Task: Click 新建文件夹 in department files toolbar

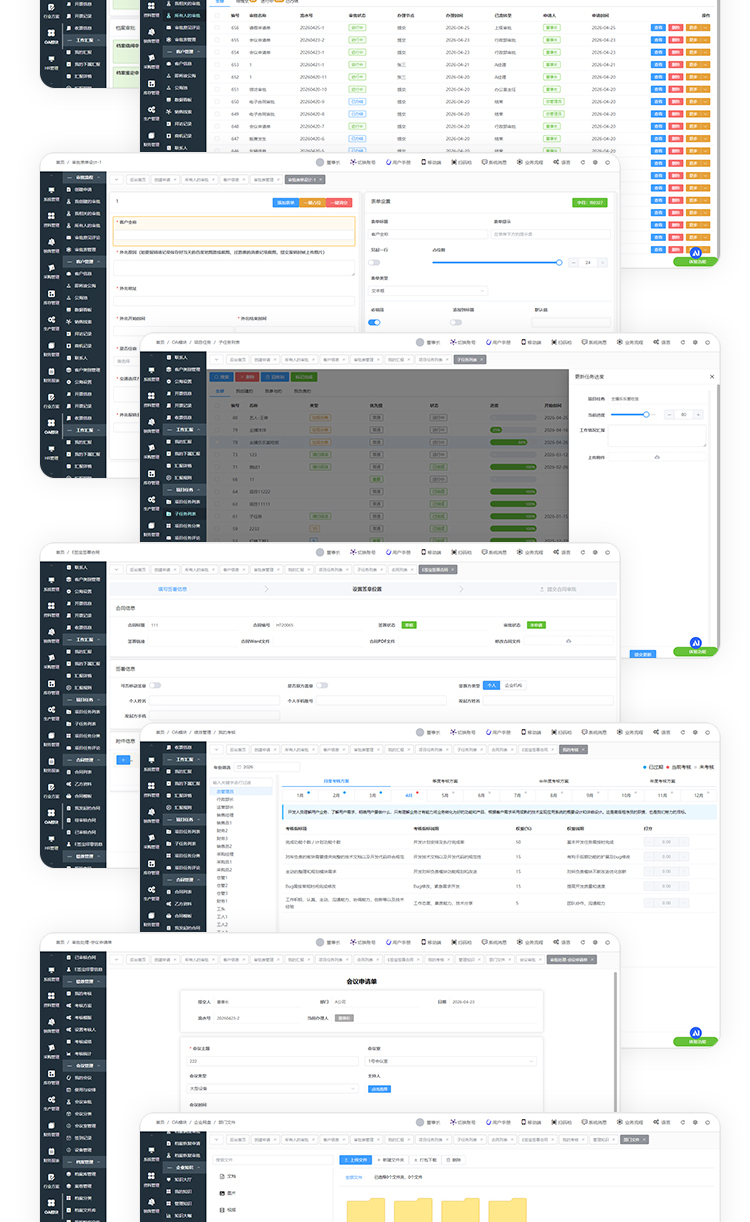Action: pyautogui.click(x=391, y=1160)
